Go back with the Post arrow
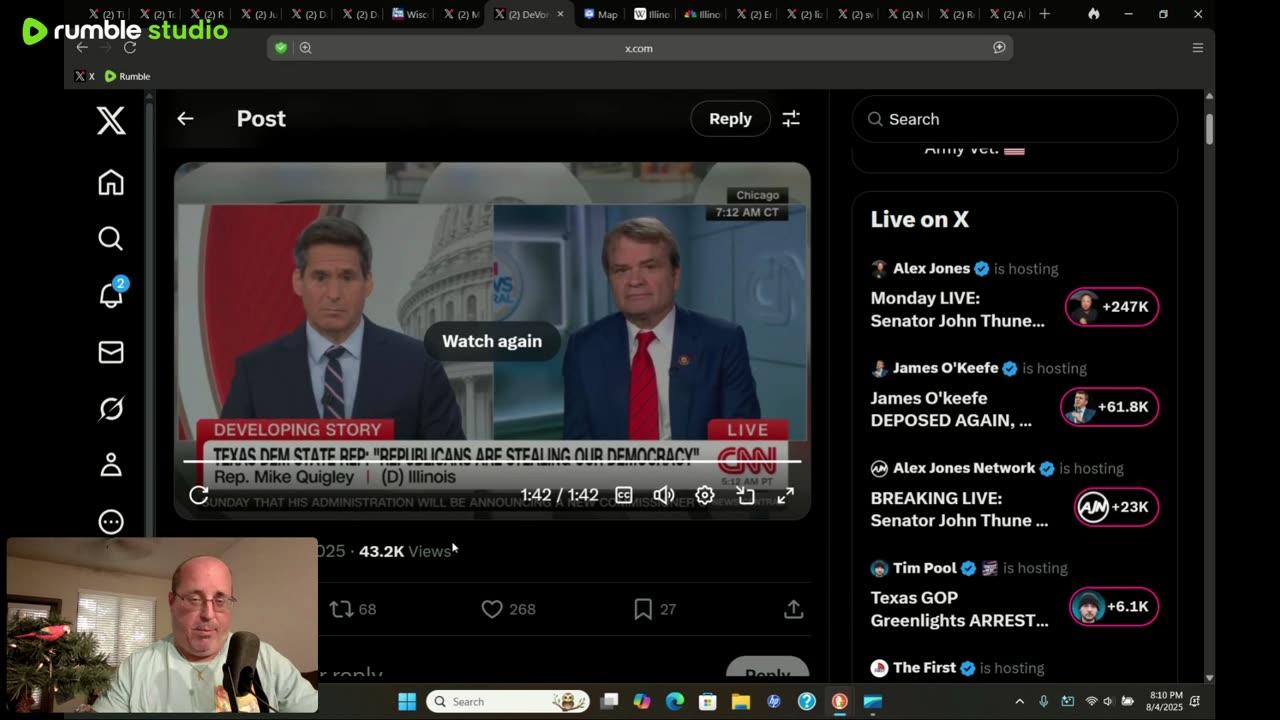The width and height of the screenshot is (1280, 720). pos(185,118)
